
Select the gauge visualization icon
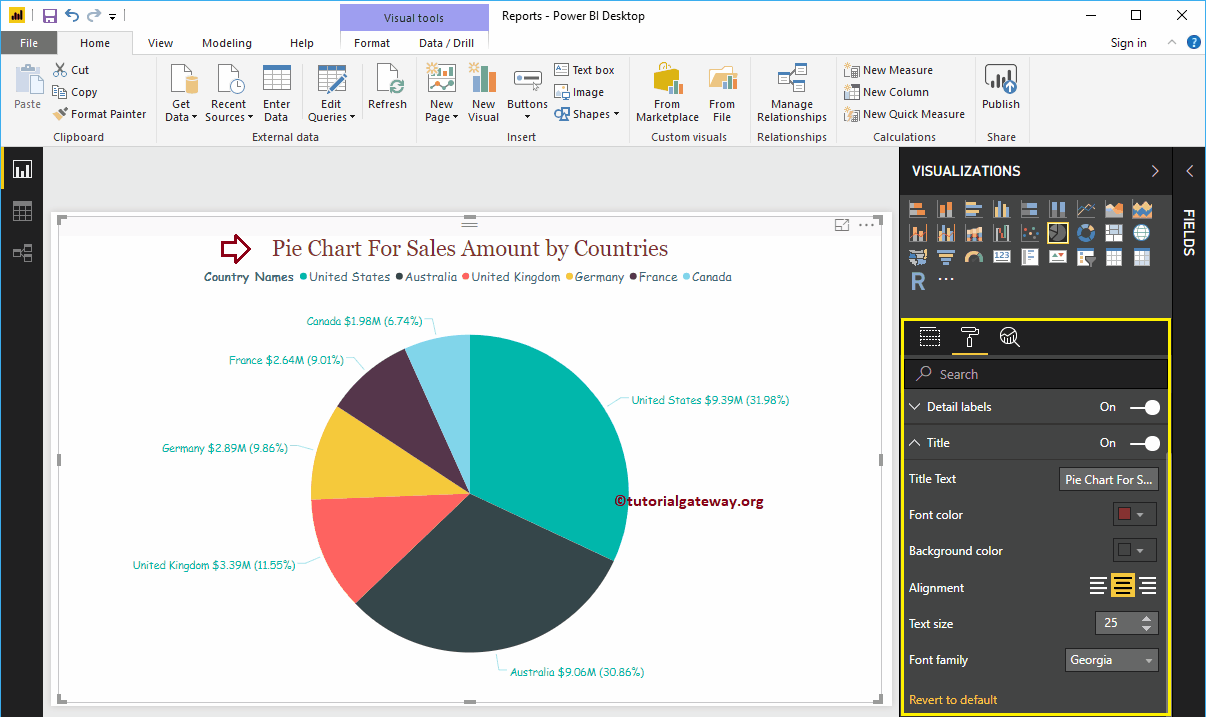pos(972,257)
